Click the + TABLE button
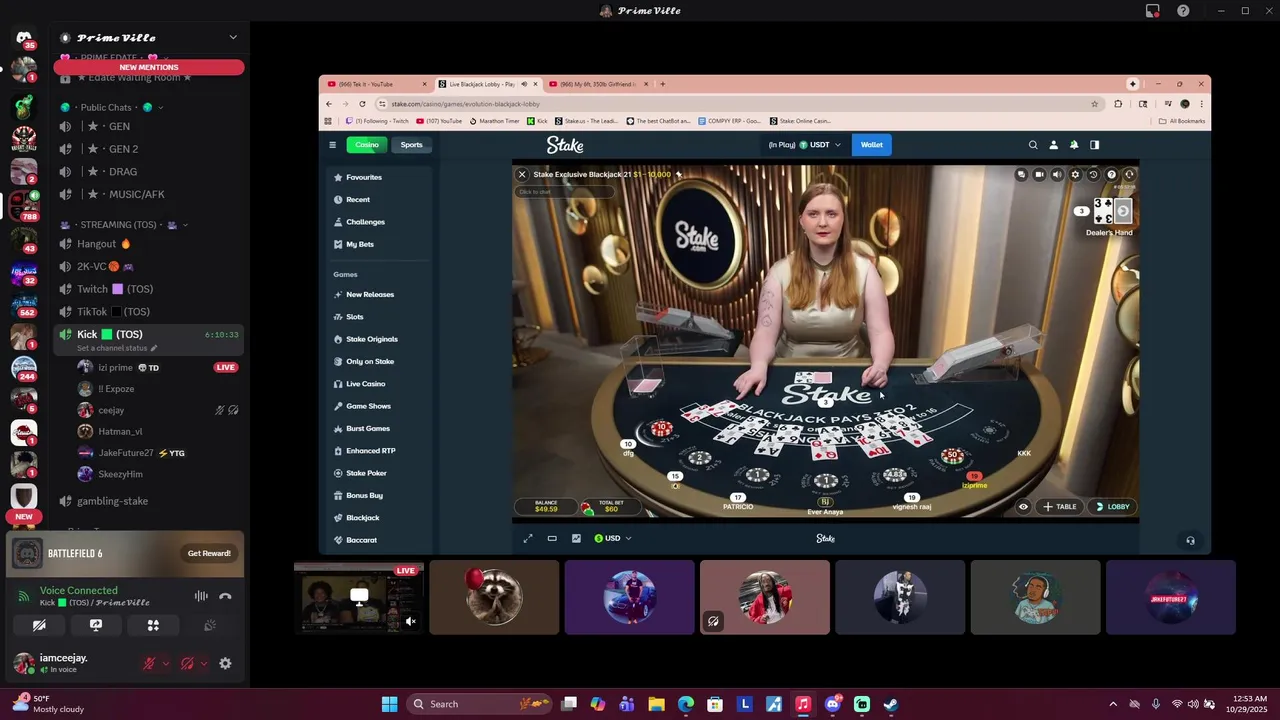Viewport: 1280px width, 720px height. (x=1059, y=507)
